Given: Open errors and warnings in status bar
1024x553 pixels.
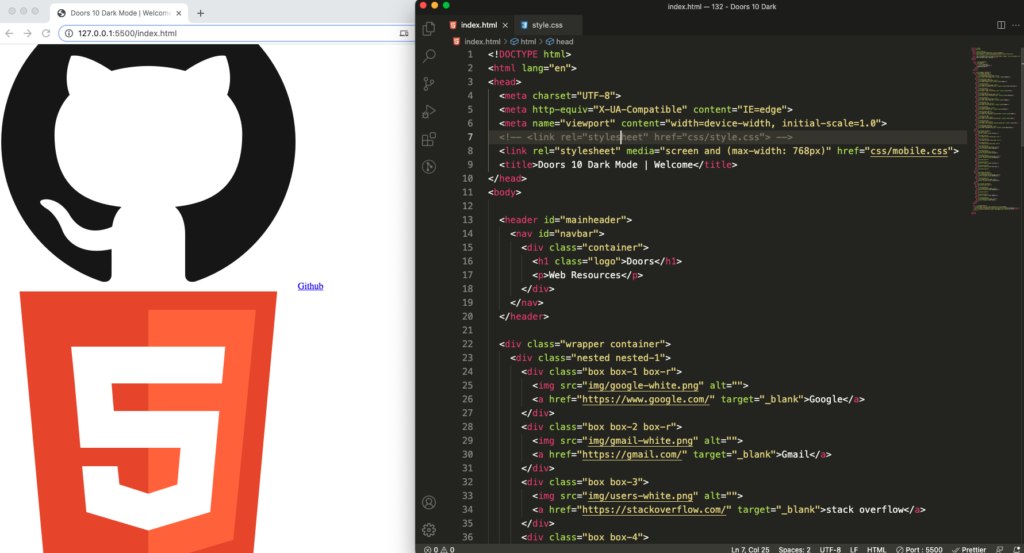Looking at the screenshot, I should (439, 549).
